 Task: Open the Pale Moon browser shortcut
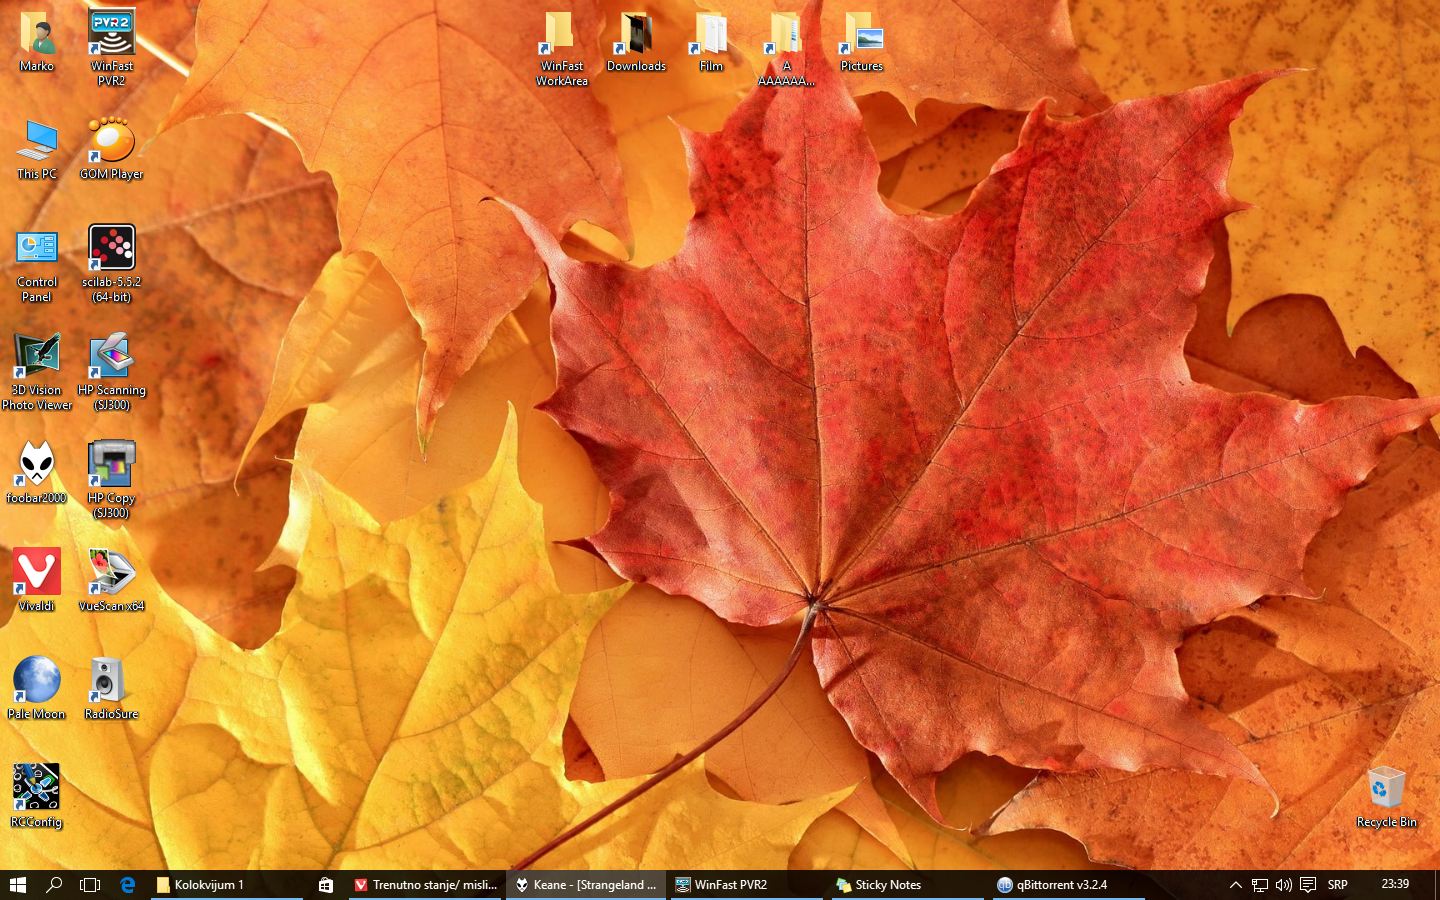tap(37, 689)
